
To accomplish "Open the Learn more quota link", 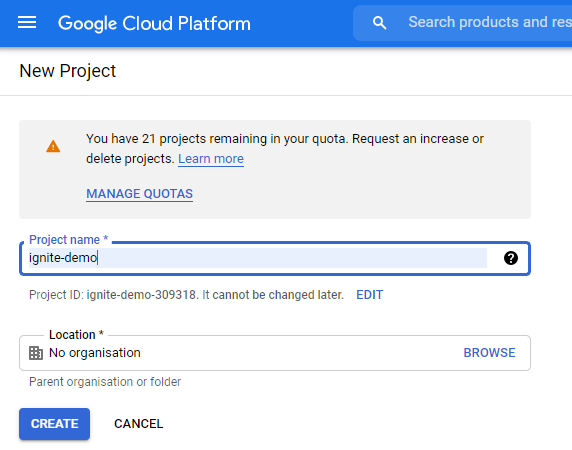I will [211, 159].
